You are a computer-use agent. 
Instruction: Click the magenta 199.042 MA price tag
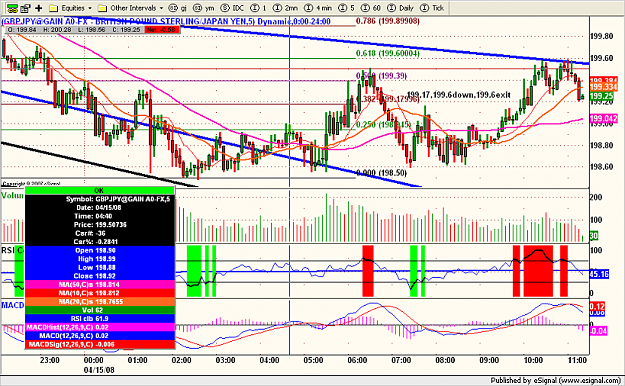603,118
